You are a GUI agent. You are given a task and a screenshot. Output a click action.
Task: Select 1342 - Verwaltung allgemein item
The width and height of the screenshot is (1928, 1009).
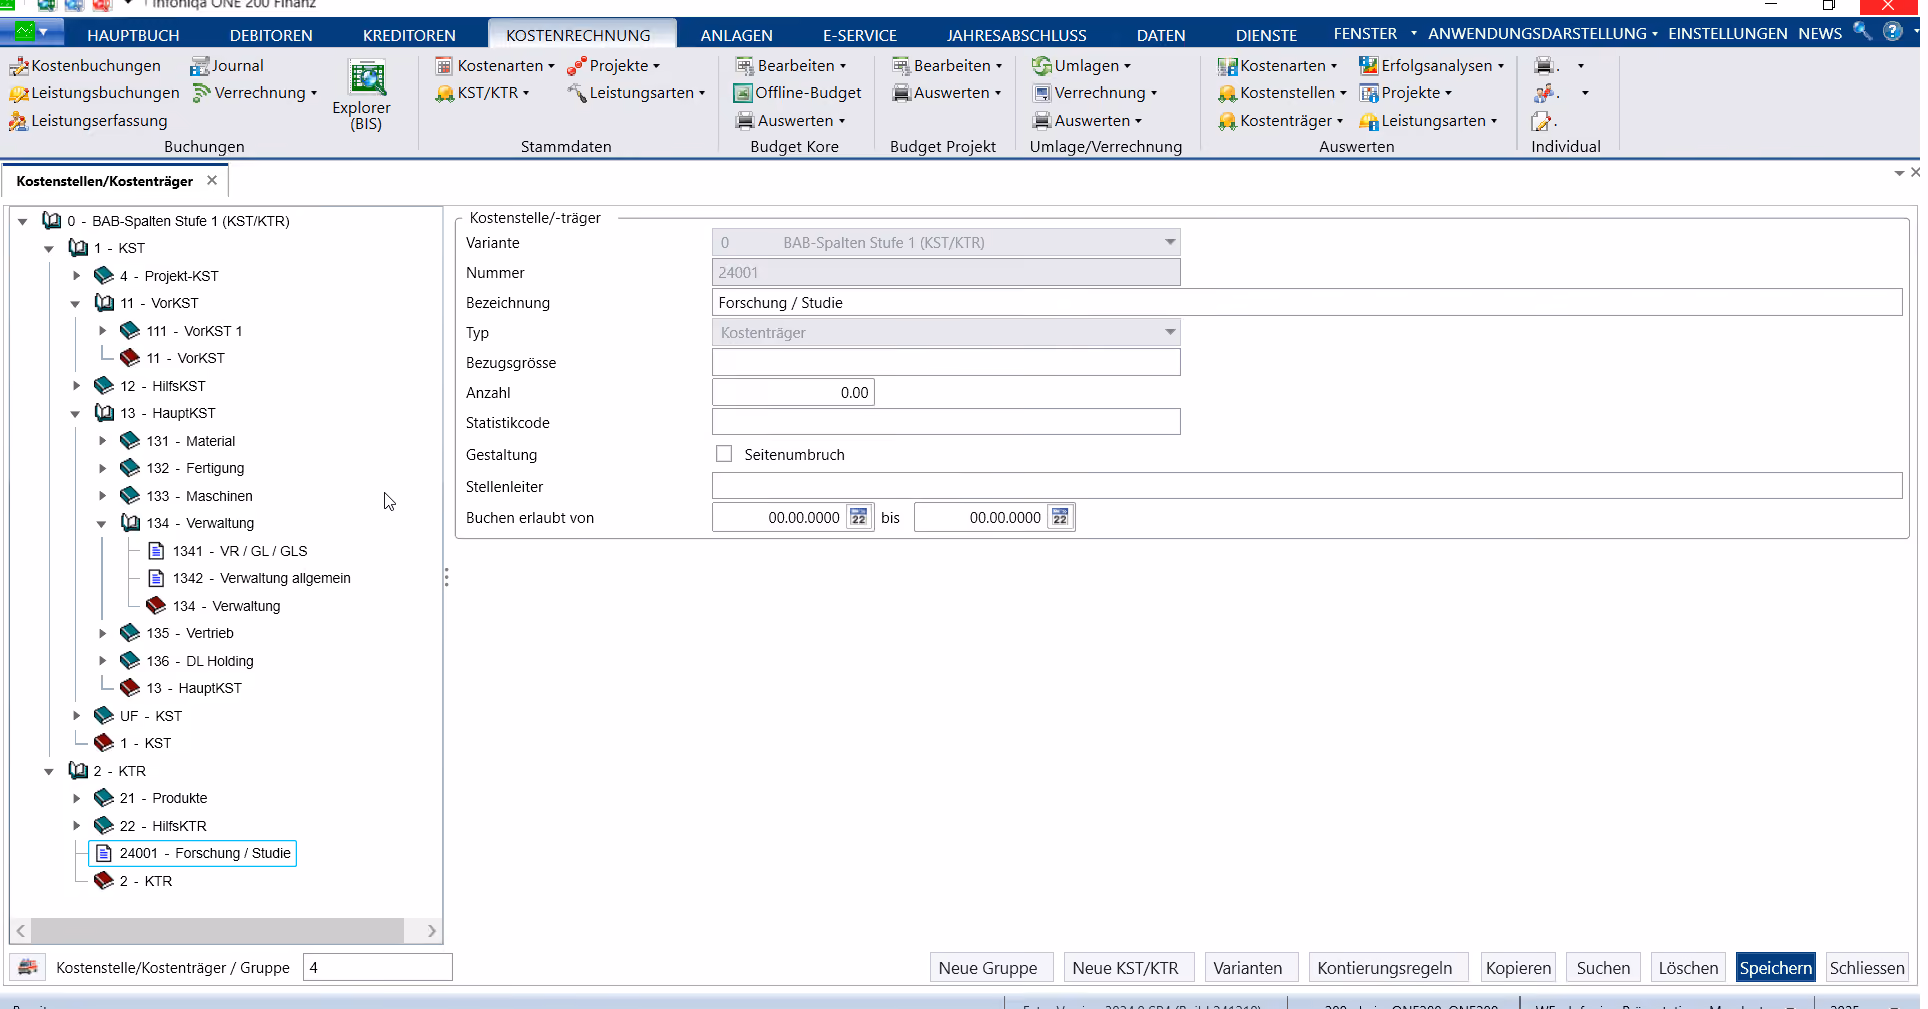click(x=249, y=578)
